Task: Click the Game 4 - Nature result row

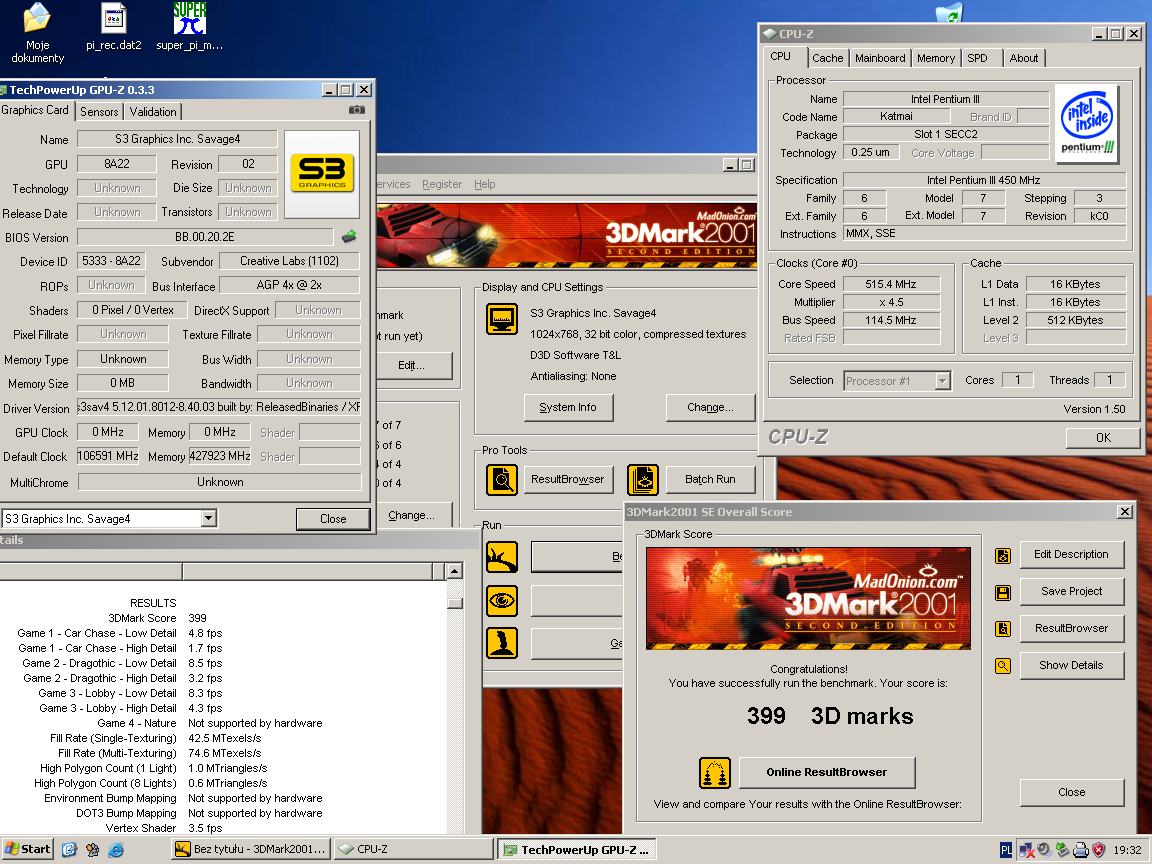Action: pos(209,724)
